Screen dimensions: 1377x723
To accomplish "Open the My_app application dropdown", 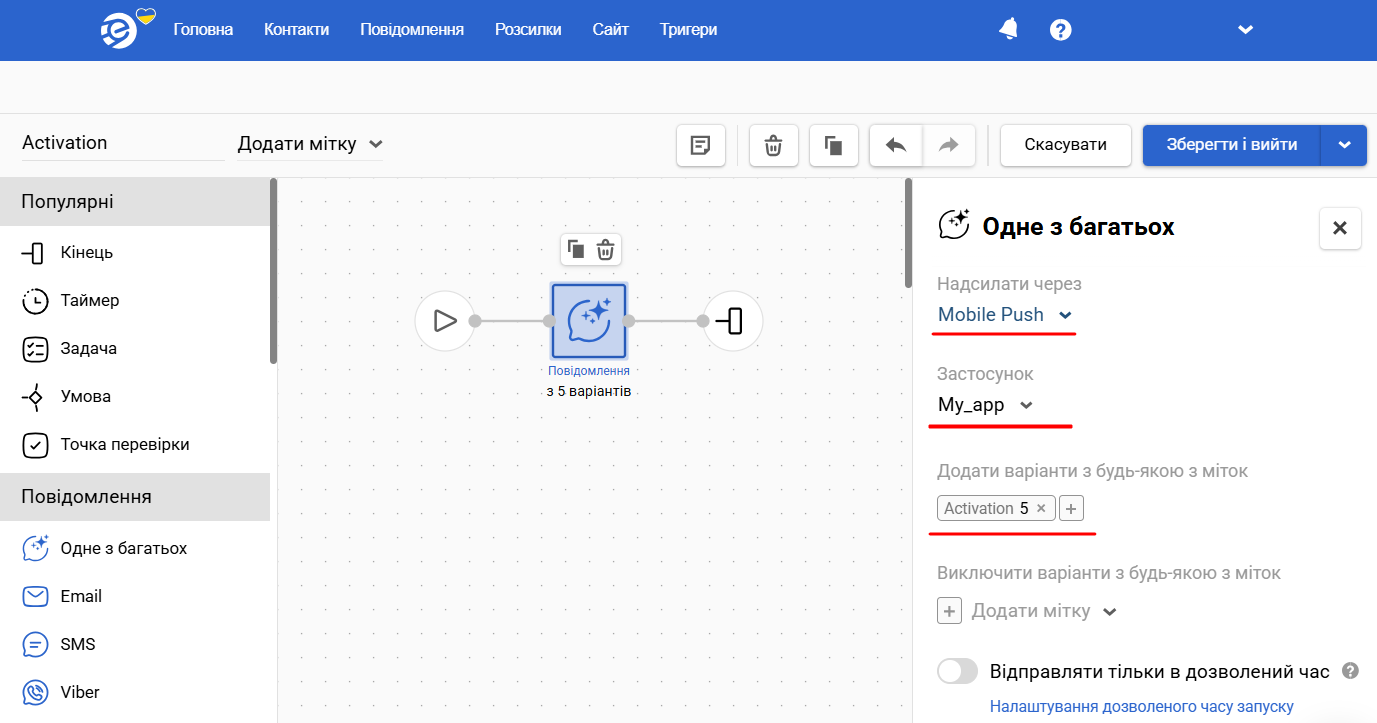I will click(986, 405).
